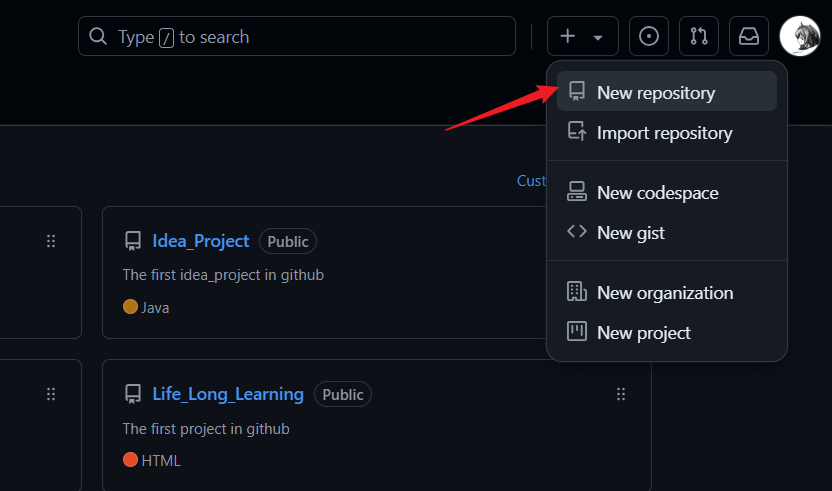Click 'The first project in github' description
Image resolution: width=832 pixels, height=491 pixels.
pos(206,428)
